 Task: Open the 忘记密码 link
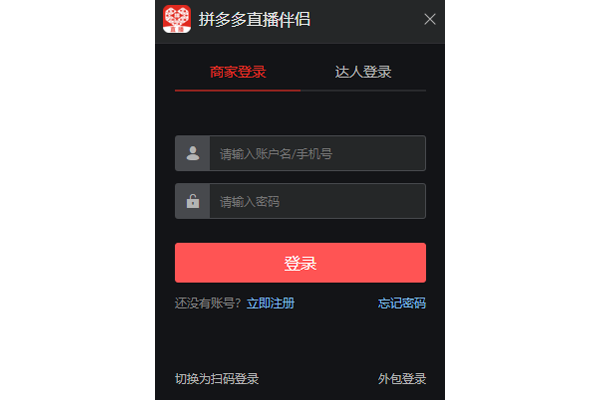[402, 303]
